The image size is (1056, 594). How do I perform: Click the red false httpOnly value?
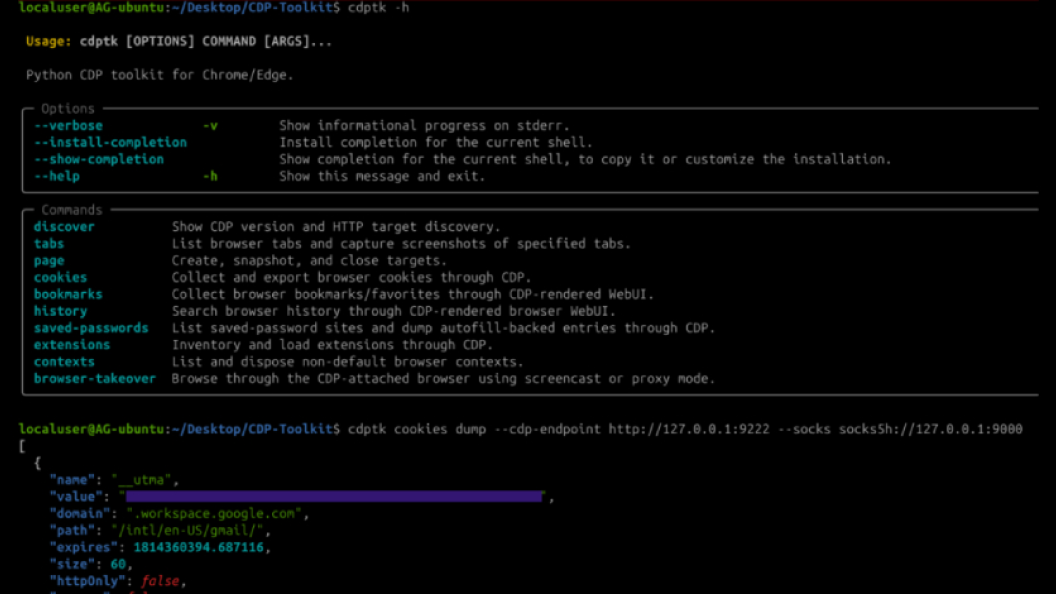tap(160, 581)
